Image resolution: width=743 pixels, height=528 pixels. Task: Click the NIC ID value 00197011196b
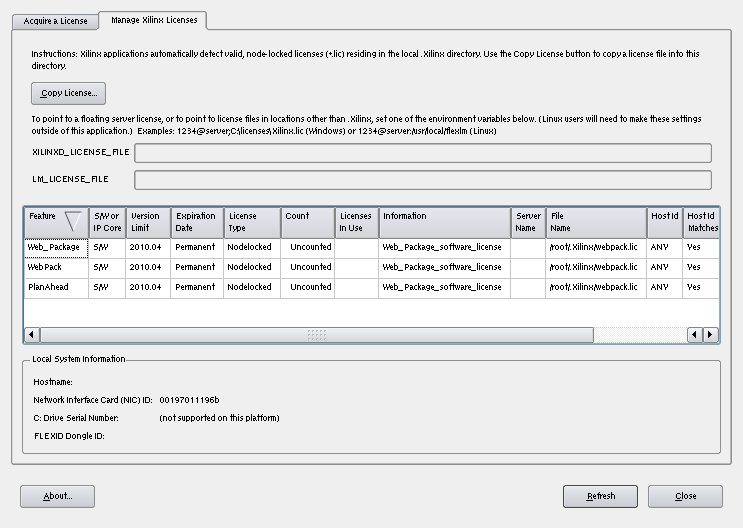pyautogui.click(x=189, y=400)
